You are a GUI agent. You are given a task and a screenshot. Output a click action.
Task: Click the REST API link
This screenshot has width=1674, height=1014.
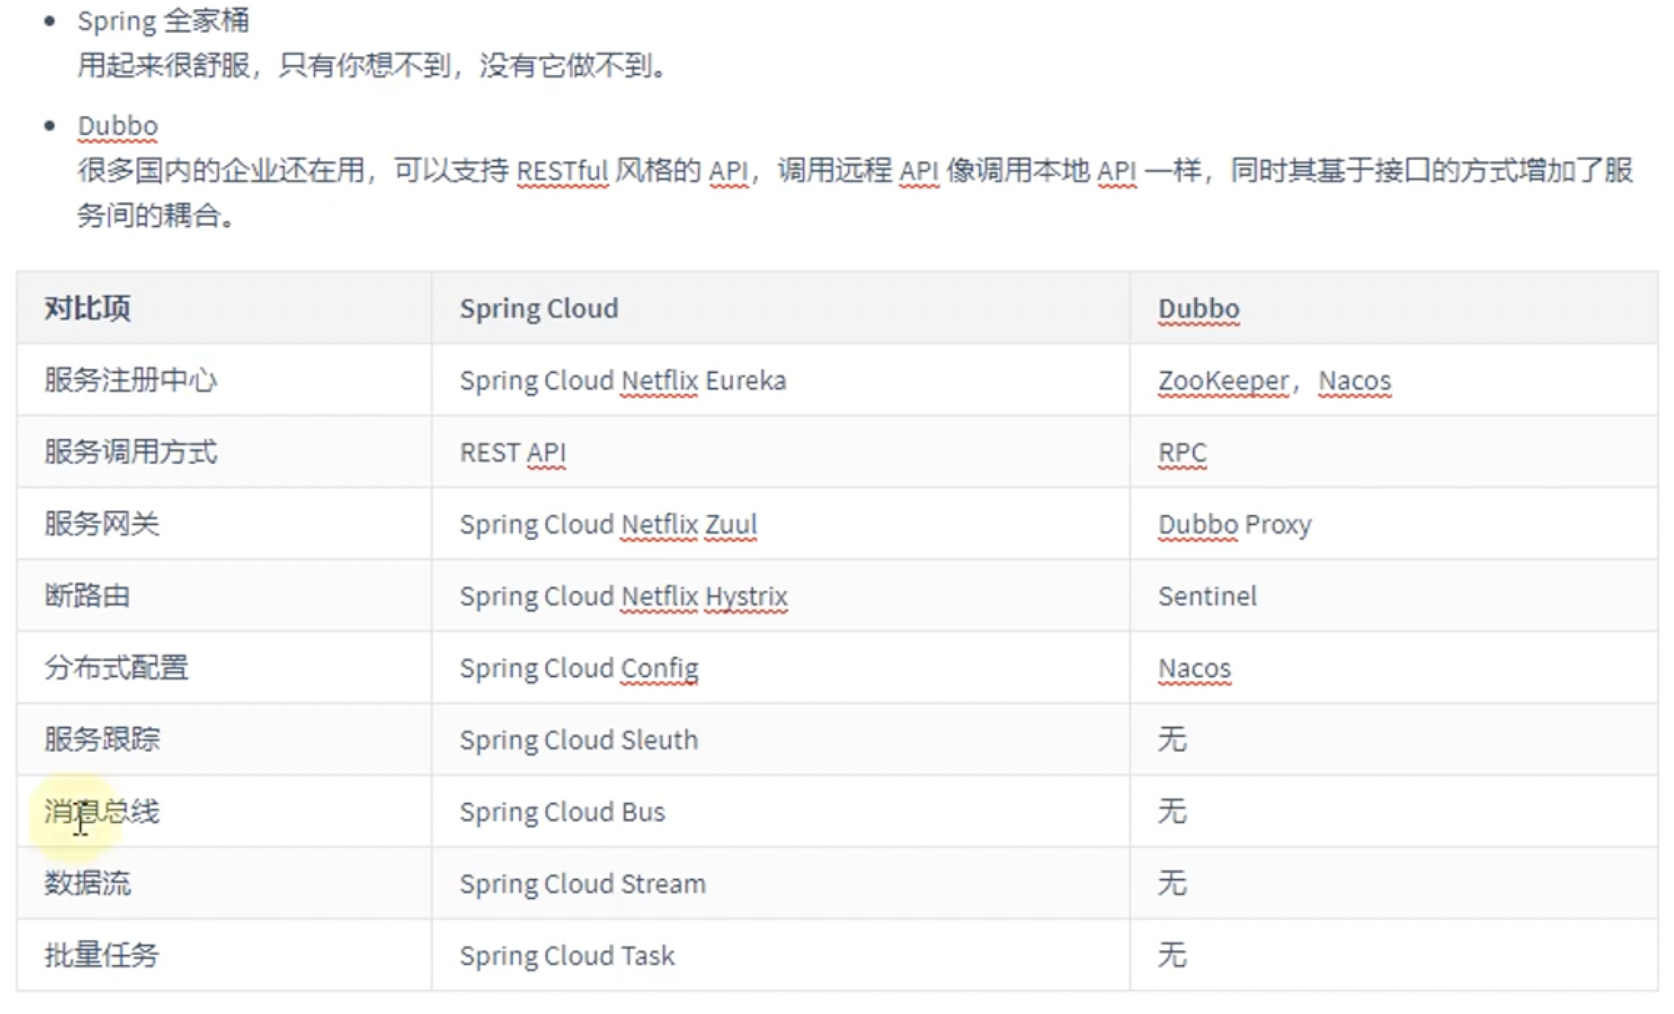[x=512, y=452]
